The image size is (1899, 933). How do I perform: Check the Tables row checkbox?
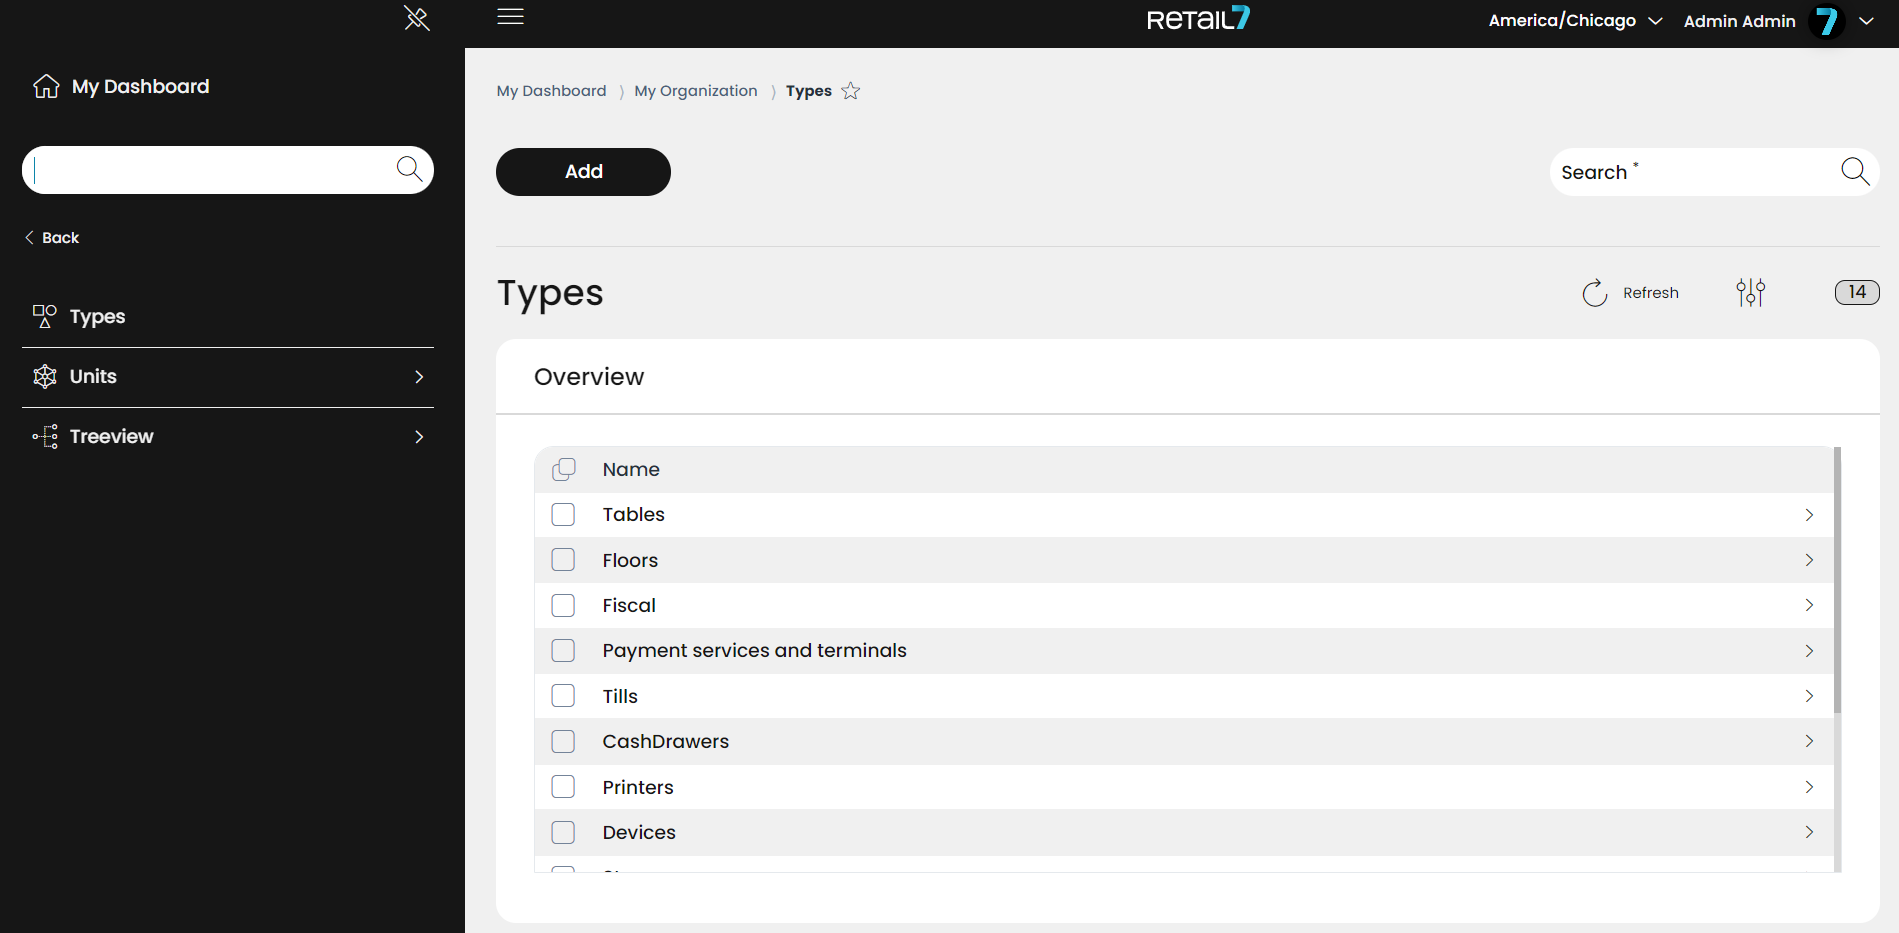coord(564,514)
